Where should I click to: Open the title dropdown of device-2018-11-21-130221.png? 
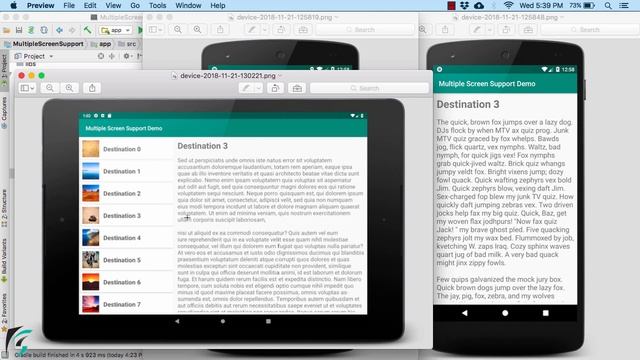pyautogui.click(x=280, y=76)
